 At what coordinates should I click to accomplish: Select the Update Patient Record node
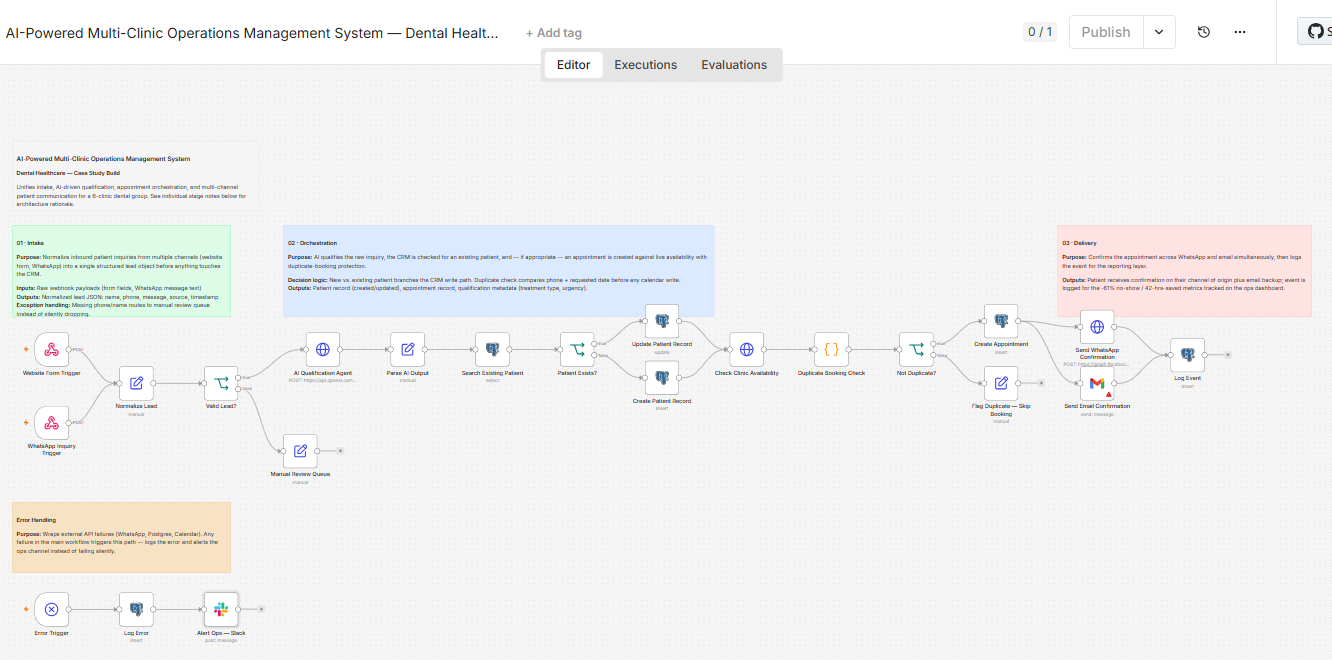tap(662, 322)
